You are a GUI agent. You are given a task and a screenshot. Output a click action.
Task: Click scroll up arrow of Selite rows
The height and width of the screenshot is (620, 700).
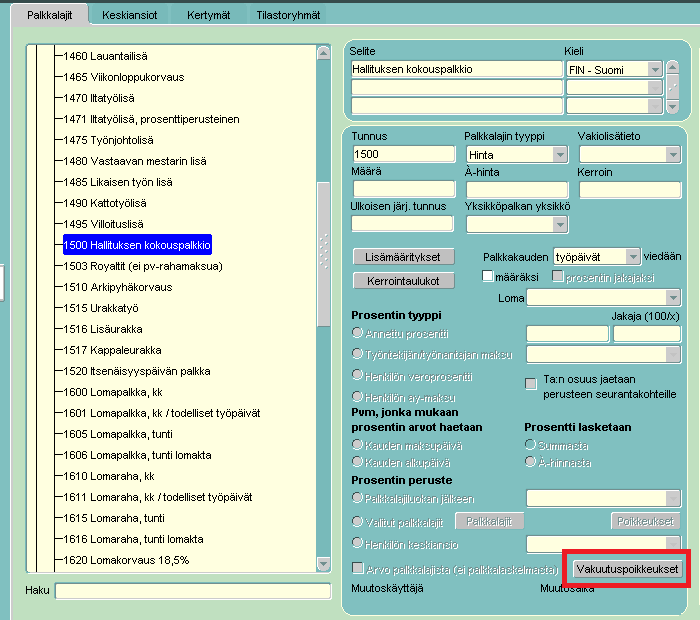pyautogui.click(x=673, y=68)
